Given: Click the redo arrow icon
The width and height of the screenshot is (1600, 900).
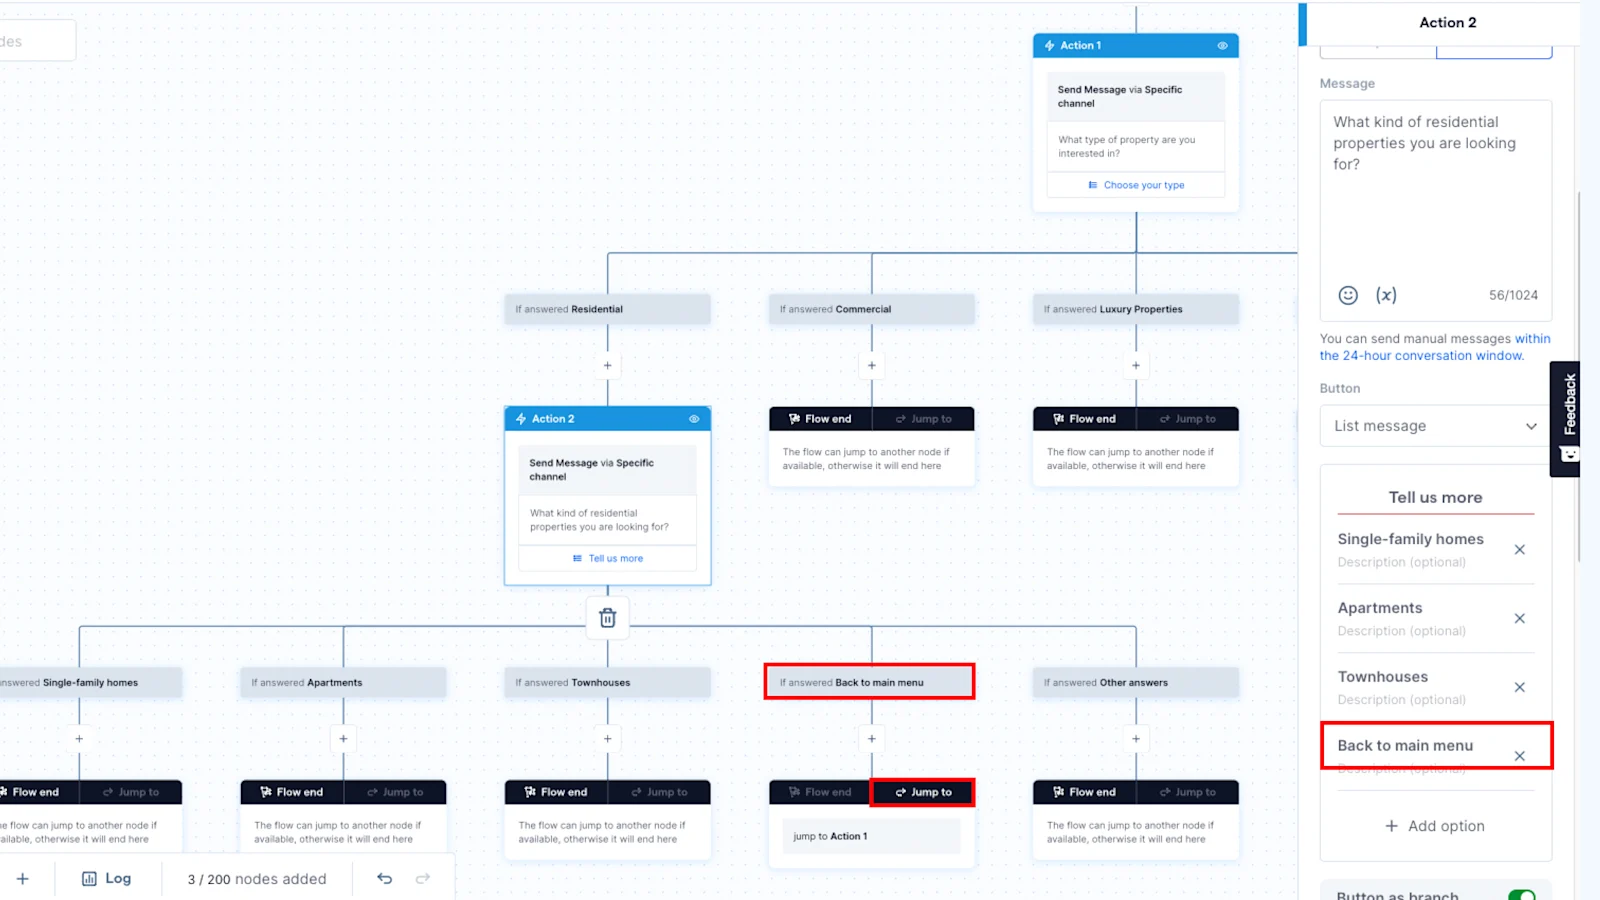Looking at the screenshot, I should [x=422, y=878].
